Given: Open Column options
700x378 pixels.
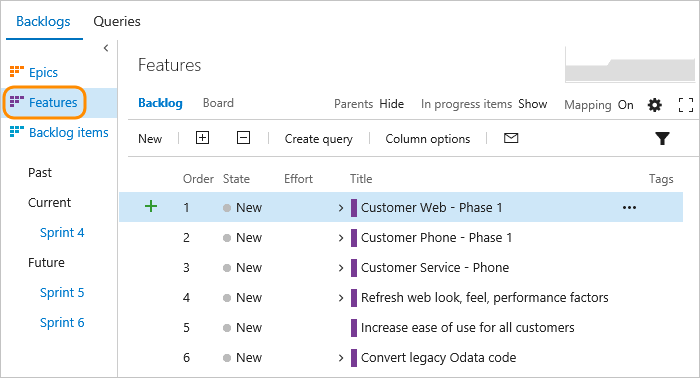Looking at the screenshot, I should click(428, 139).
